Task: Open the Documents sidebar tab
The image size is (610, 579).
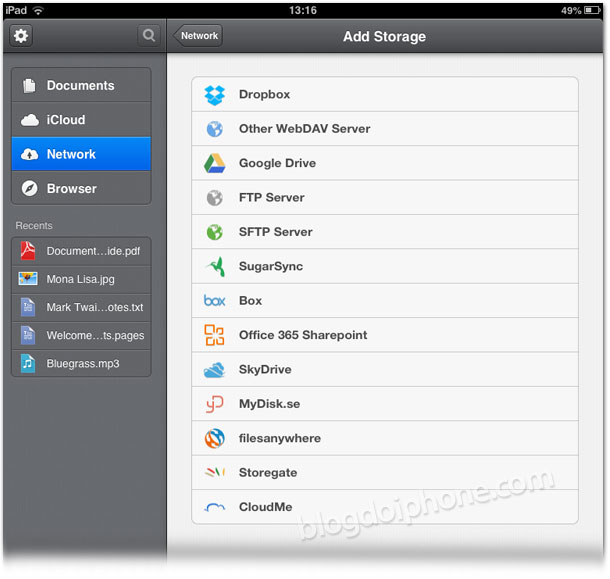Action: click(x=81, y=85)
